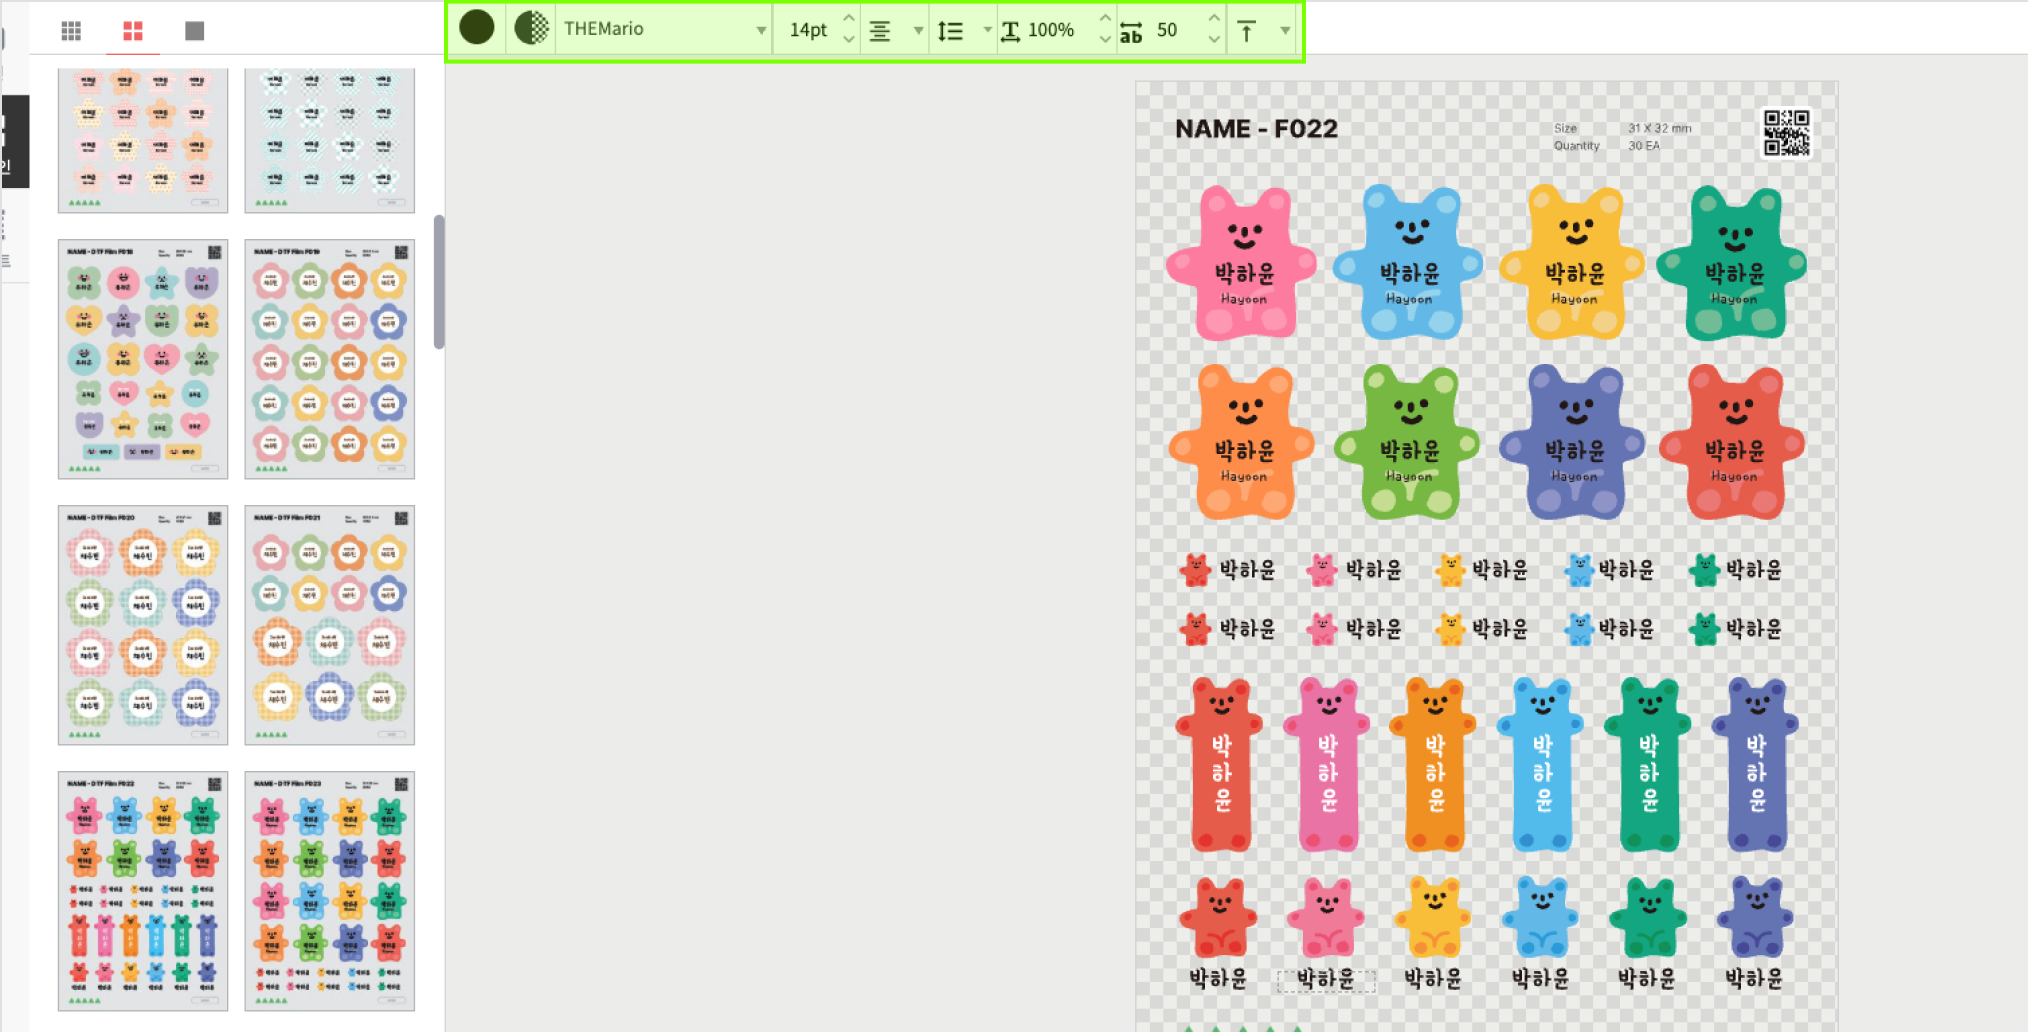The image size is (2028, 1032).
Task: Switch to single large thumbnail view
Action: pos(195,31)
